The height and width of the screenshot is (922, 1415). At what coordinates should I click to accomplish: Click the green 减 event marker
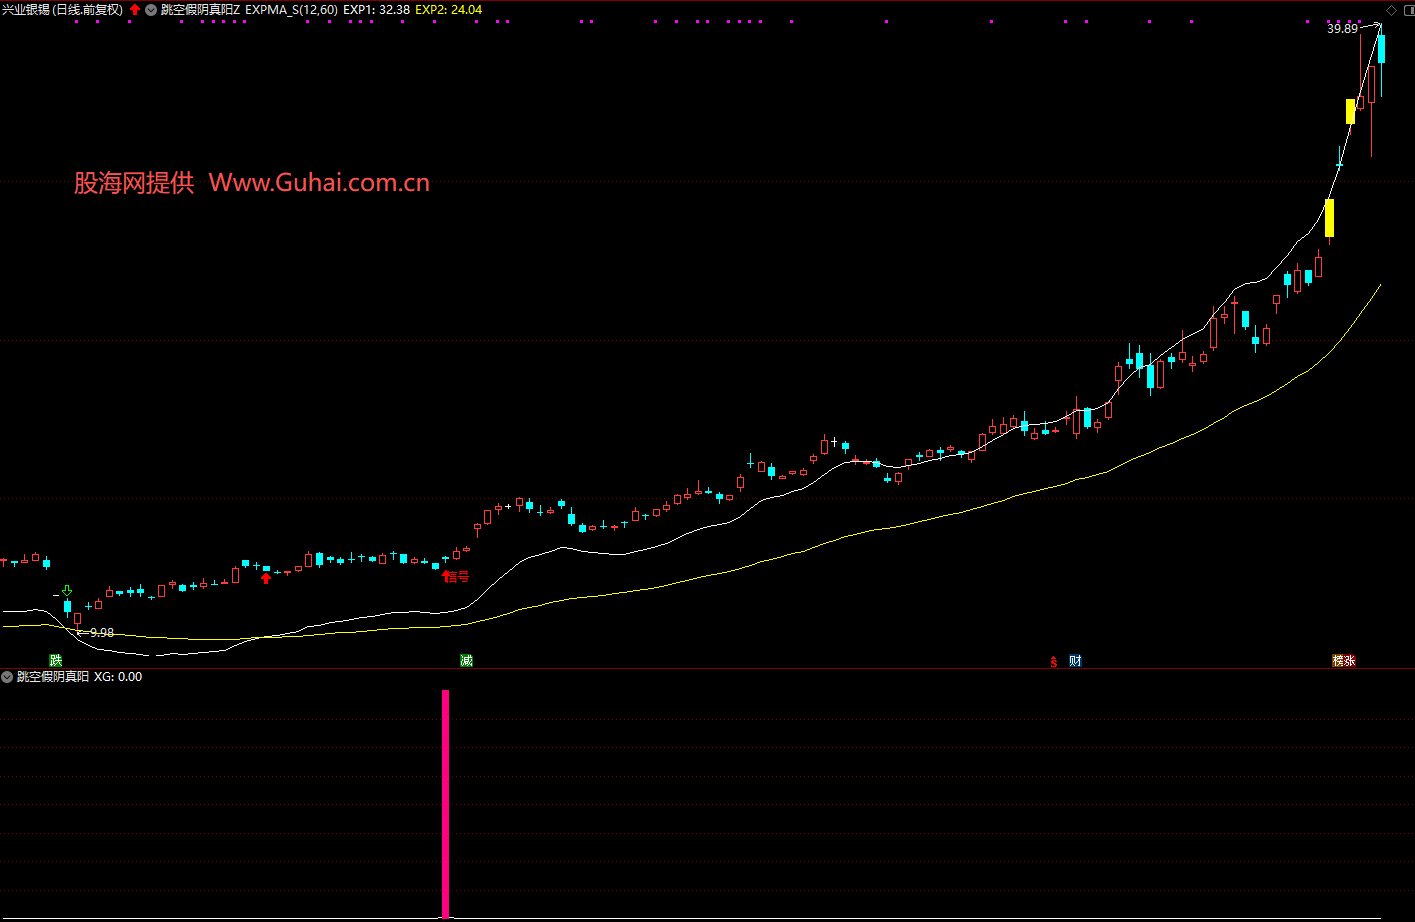[x=466, y=661]
